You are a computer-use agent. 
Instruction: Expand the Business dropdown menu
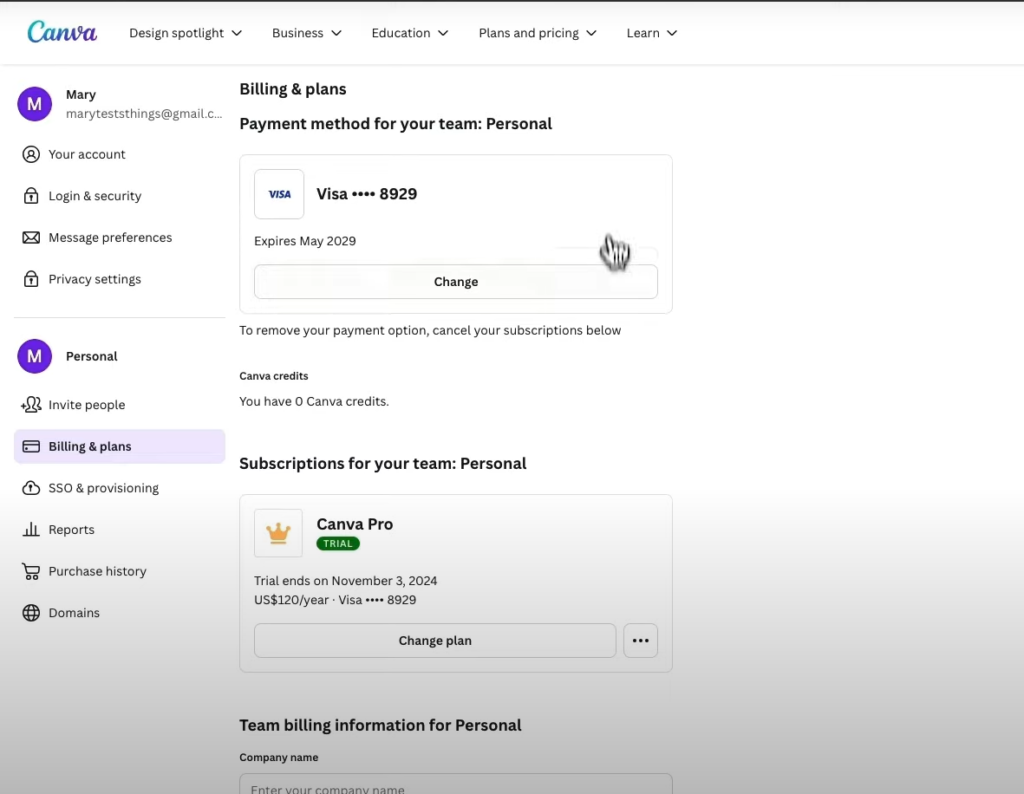coord(306,33)
